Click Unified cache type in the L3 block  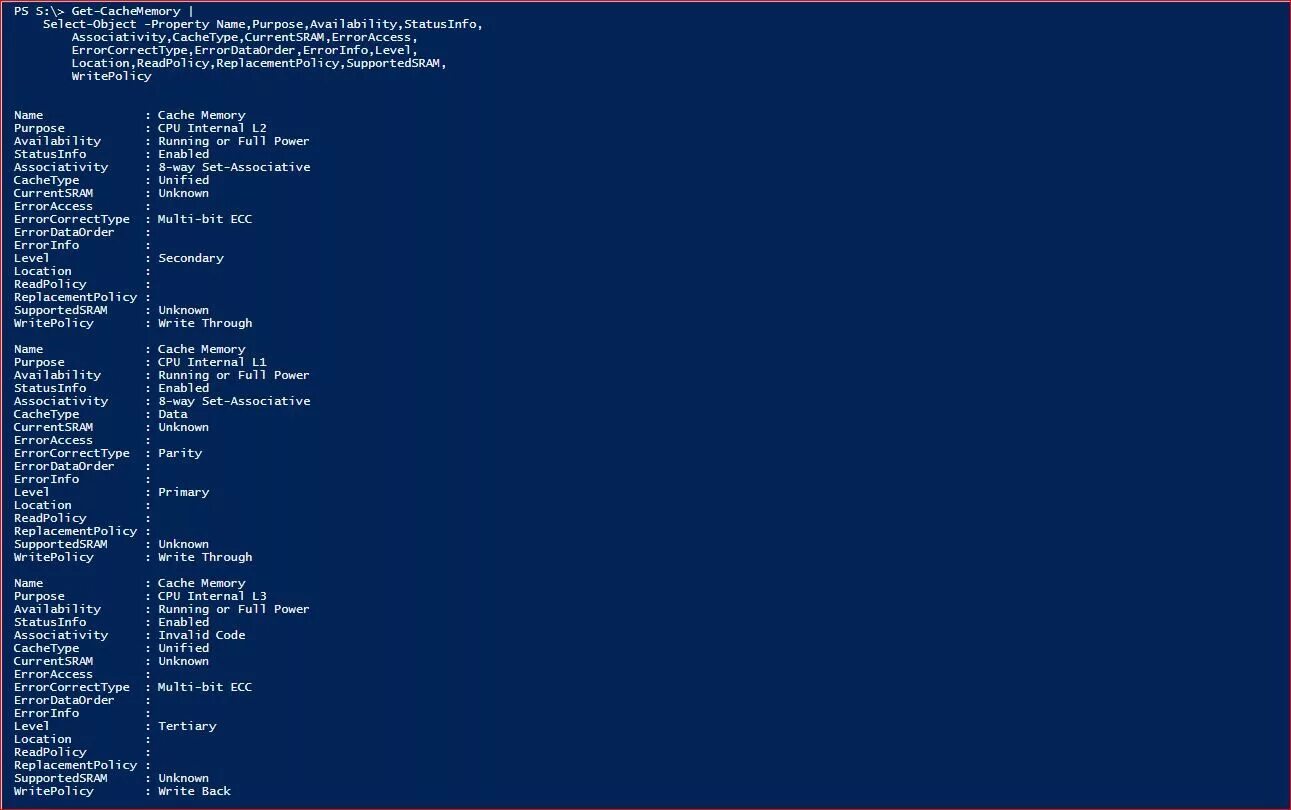click(x=183, y=648)
